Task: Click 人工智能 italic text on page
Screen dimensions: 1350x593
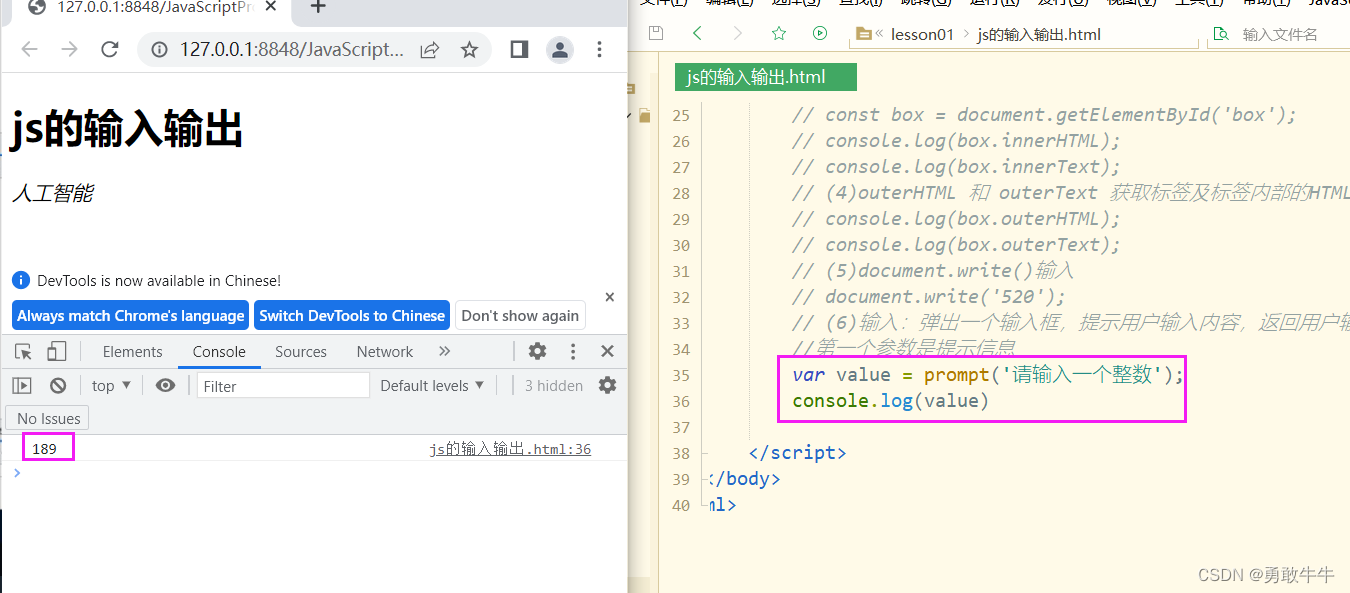Action: (52, 193)
